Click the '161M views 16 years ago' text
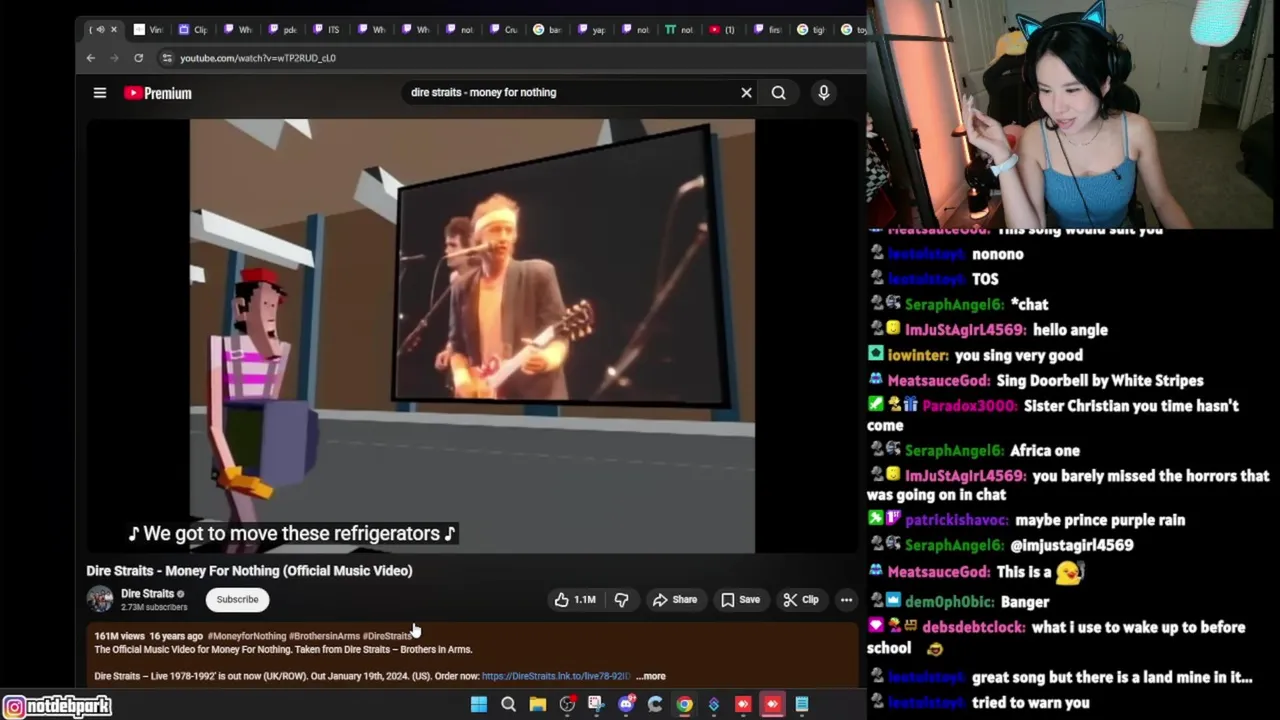Viewport: 1280px width, 720px height. (148, 636)
